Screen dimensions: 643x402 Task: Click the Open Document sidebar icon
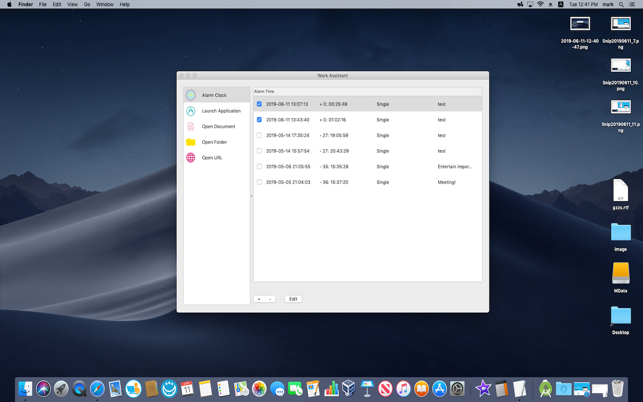point(191,127)
